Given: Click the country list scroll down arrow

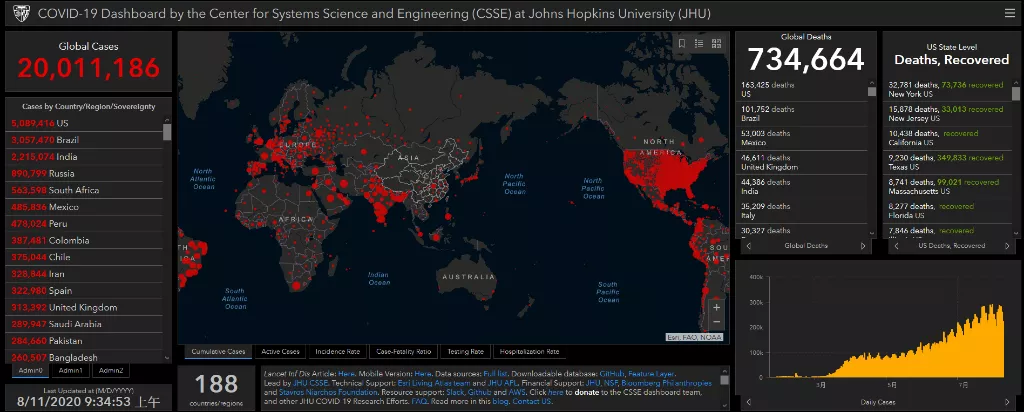Looking at the screenshot, I should pos(167,358).
